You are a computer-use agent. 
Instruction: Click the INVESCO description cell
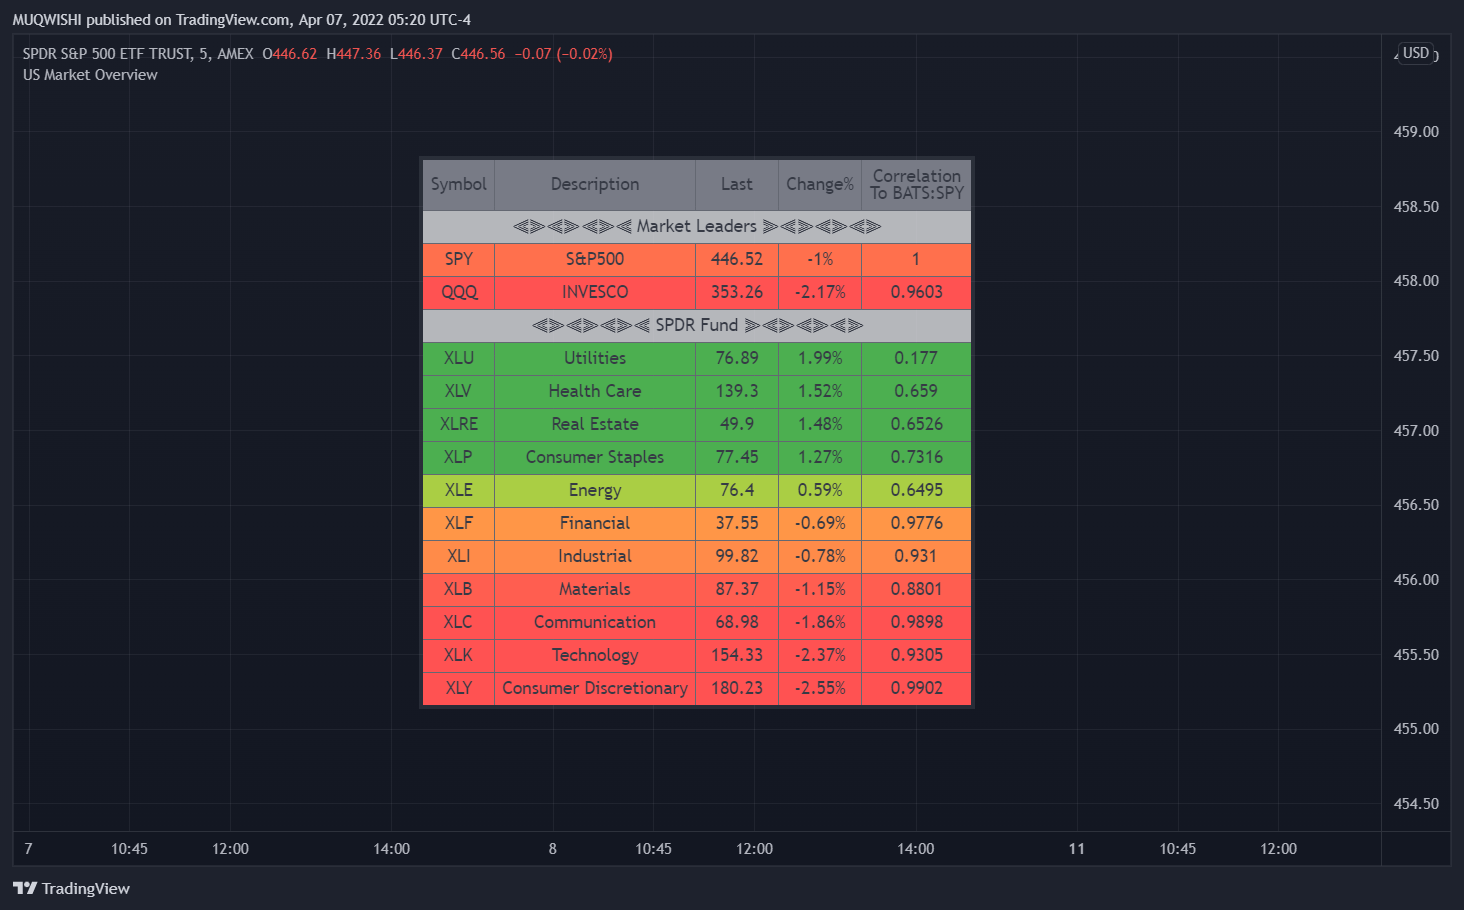tap(595, 292)
